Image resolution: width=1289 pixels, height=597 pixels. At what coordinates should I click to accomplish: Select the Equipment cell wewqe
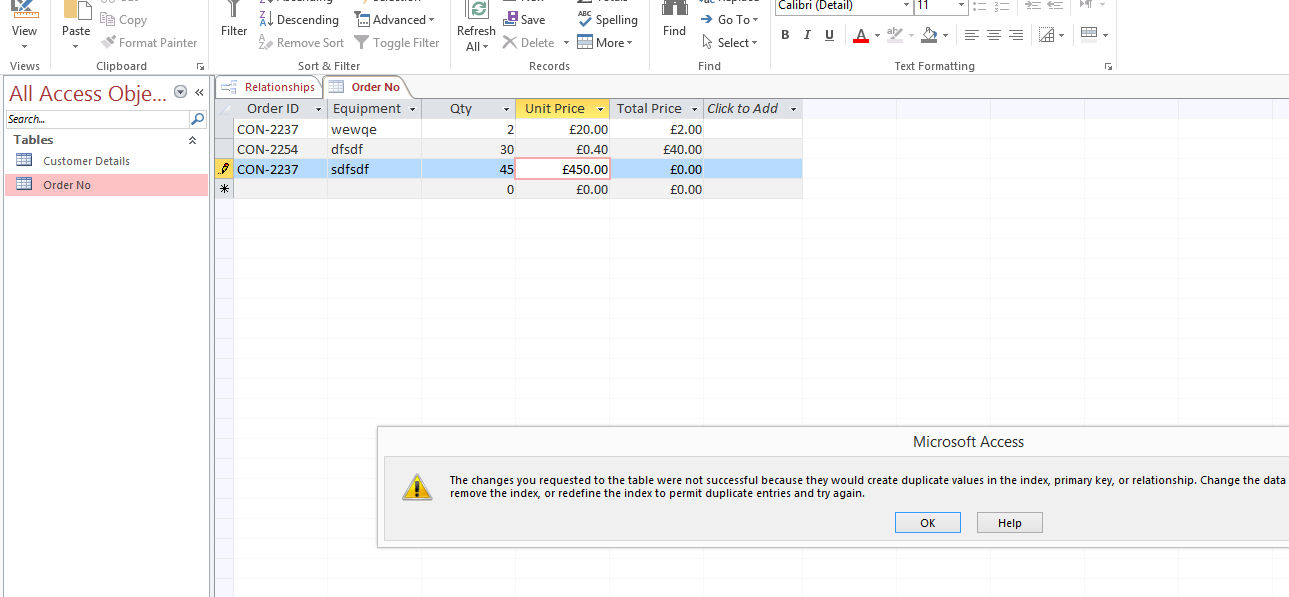point(374,129)
